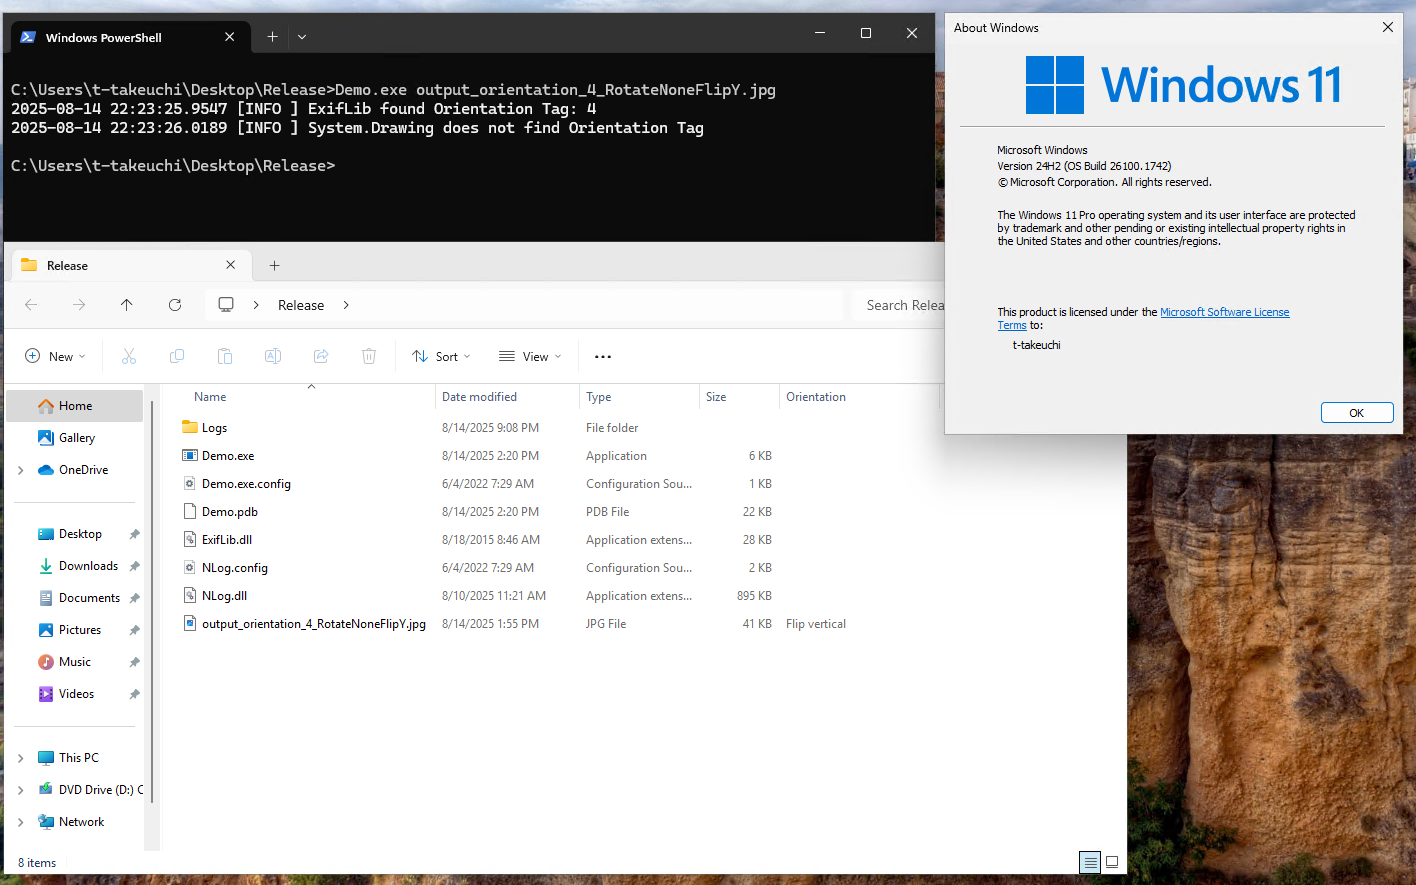Expand the OneDrive tree node
Viewport: 1416px width, 885px height.
(21, 470)
